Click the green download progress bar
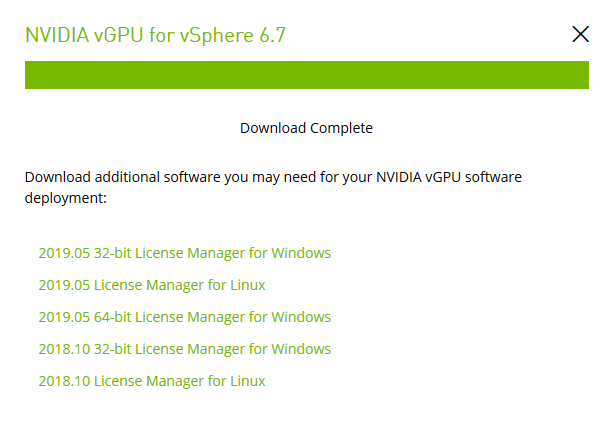Viewport: 615px width, 440px height. pyautogui.click(x=306, y=75)
